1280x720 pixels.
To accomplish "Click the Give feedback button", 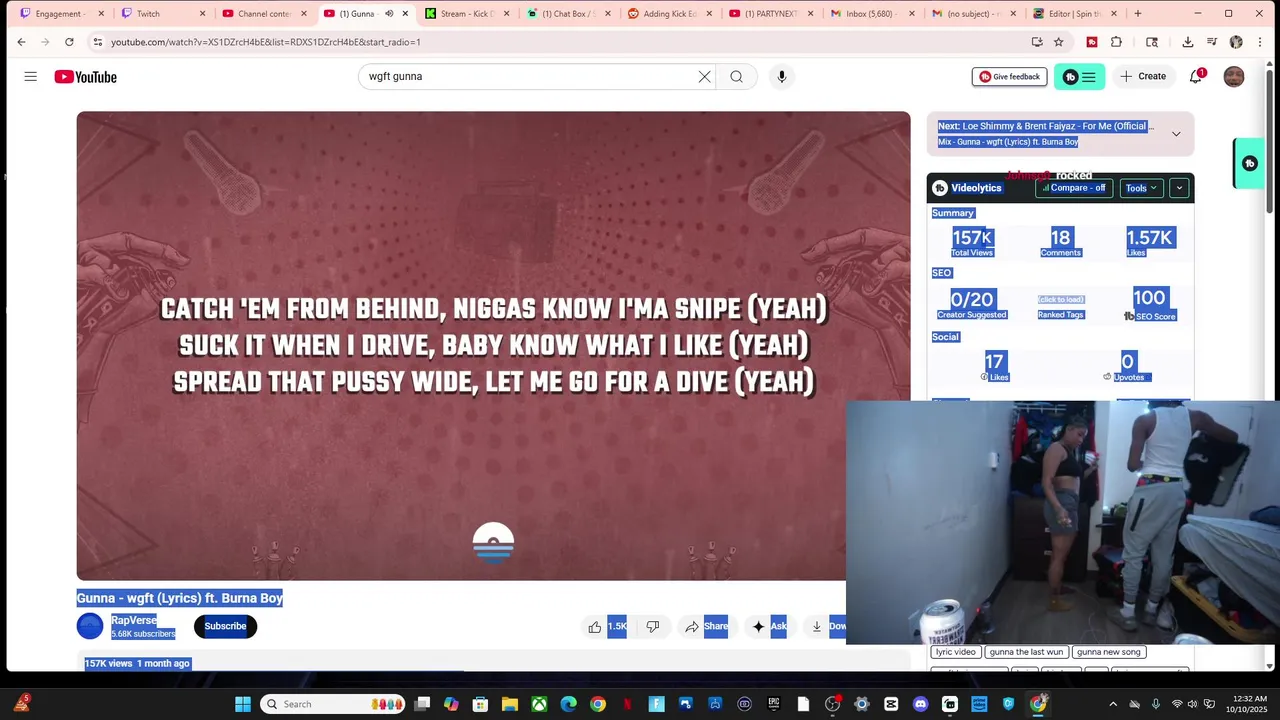I will click(x=1009, y=77).
